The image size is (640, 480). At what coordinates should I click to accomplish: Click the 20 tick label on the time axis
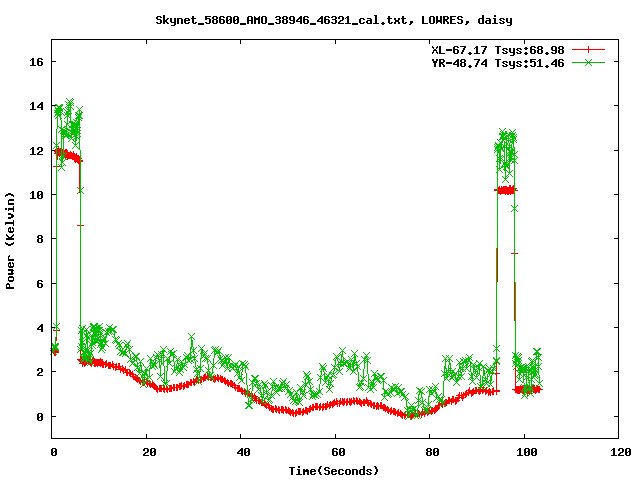point(149,452)
